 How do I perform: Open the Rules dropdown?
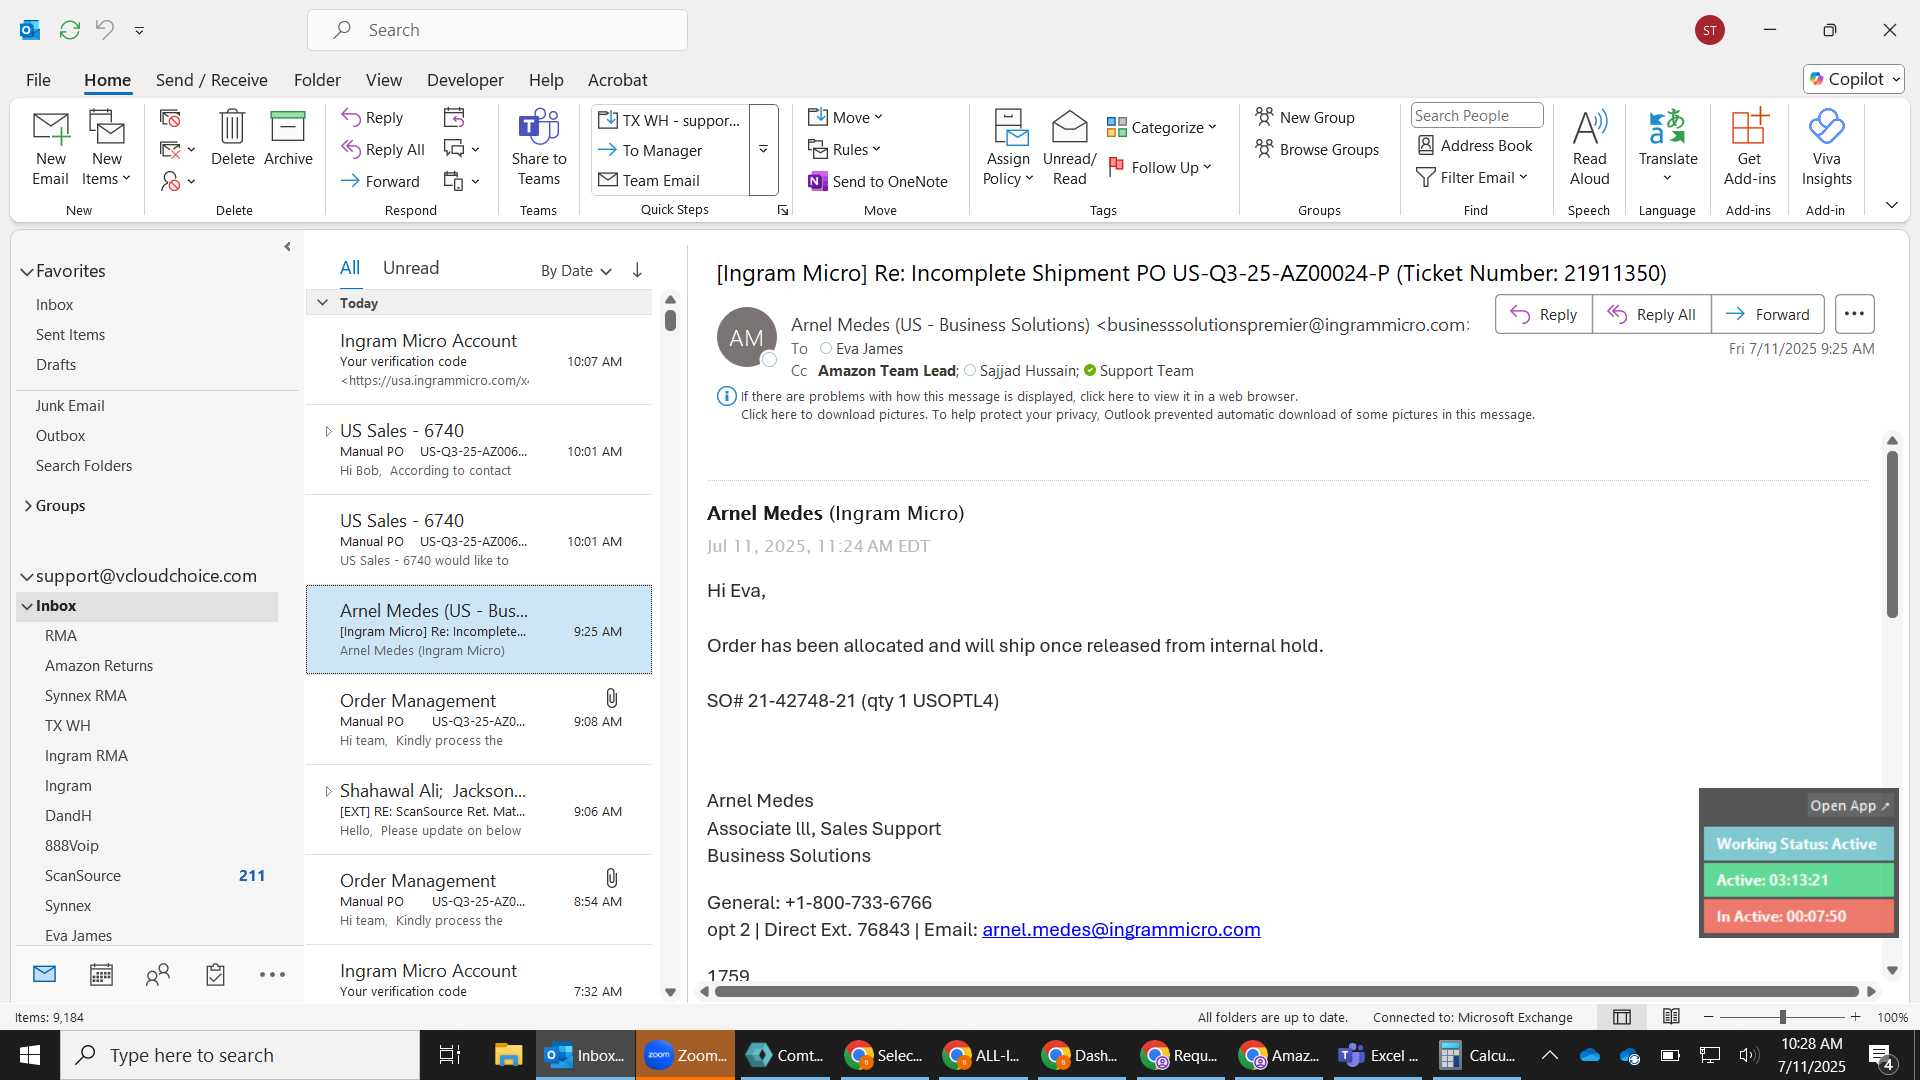845,149
